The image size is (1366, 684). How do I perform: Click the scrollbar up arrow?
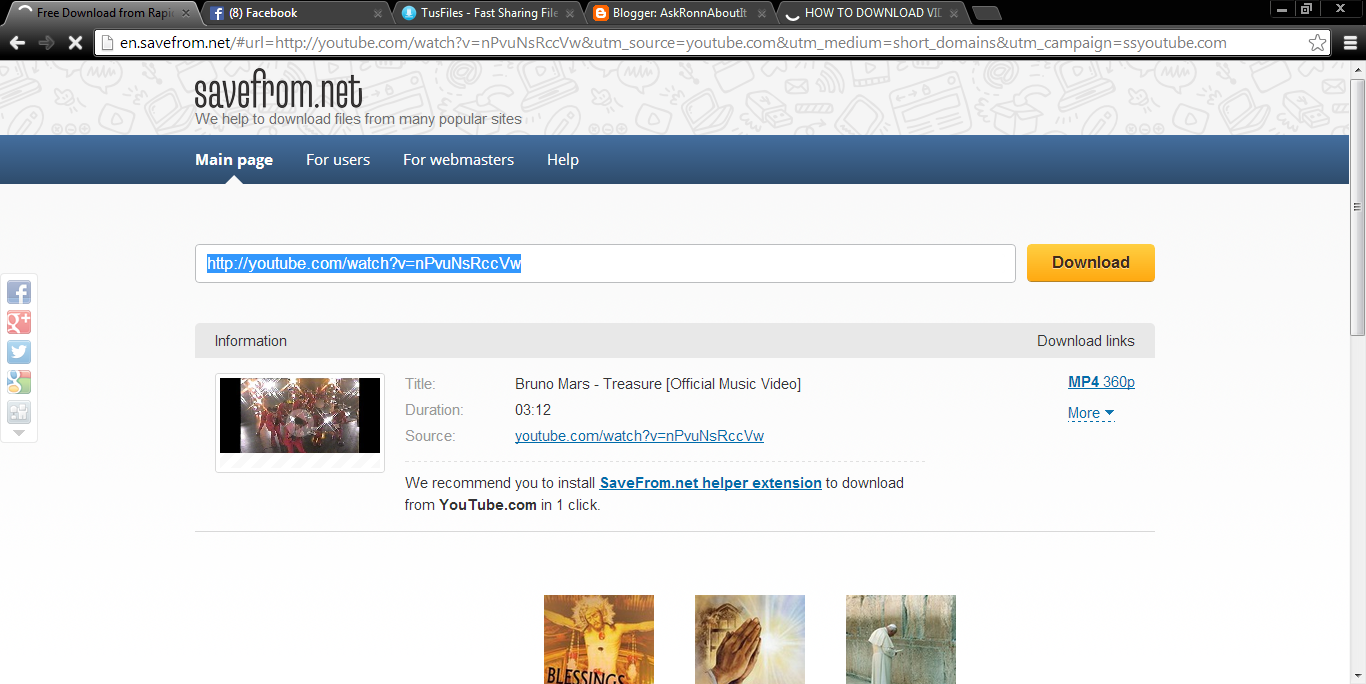[x=1357, y=68]
